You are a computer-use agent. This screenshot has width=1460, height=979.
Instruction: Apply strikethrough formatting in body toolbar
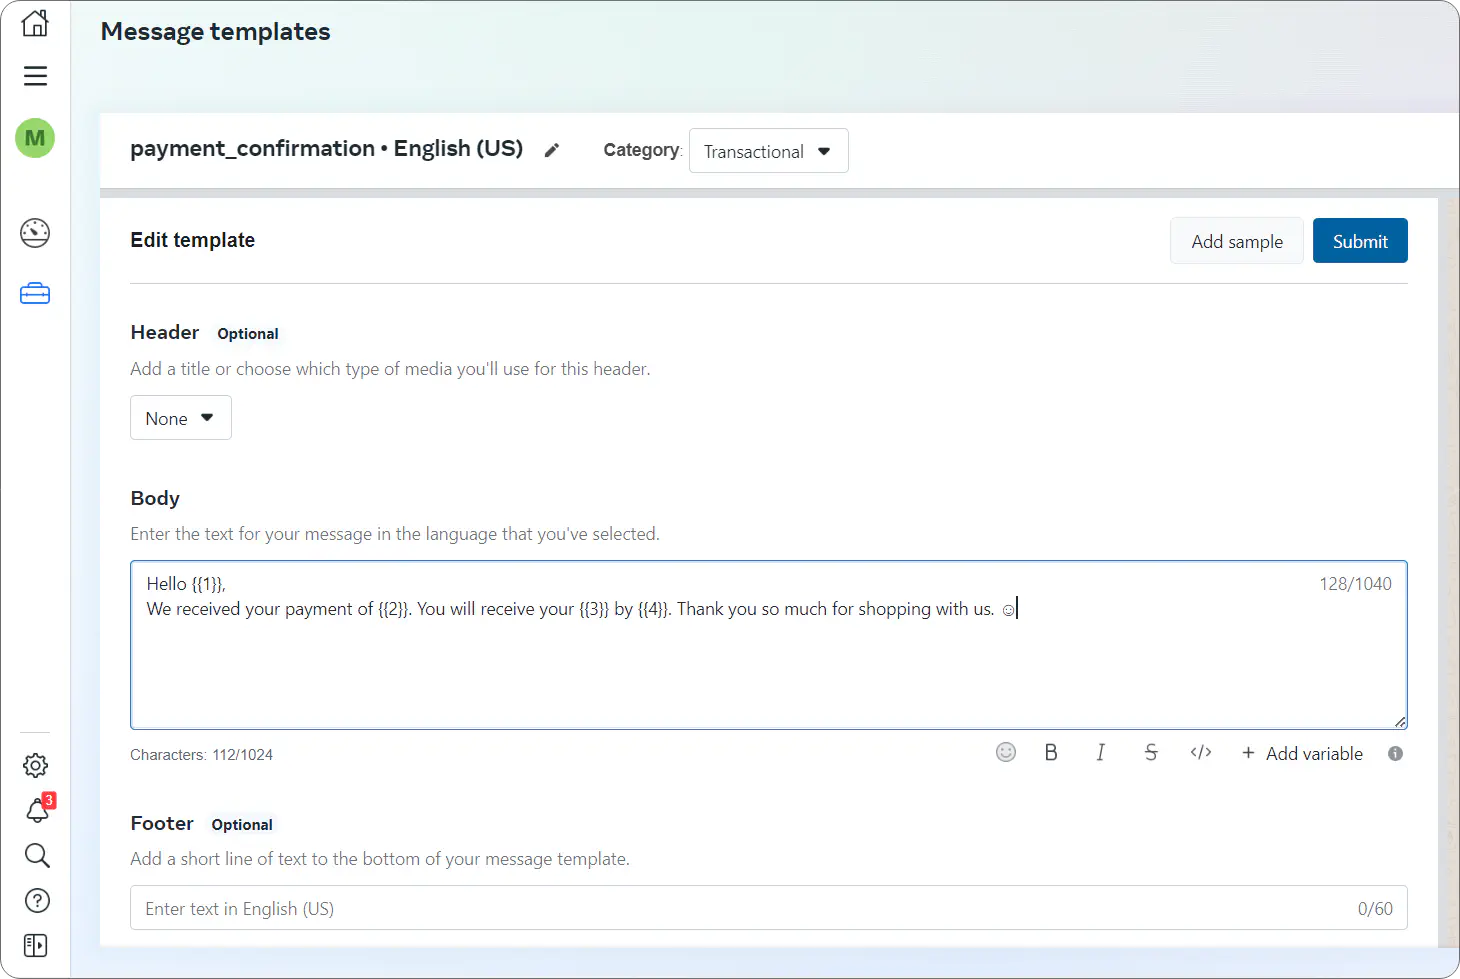(x=1151, y=752)
